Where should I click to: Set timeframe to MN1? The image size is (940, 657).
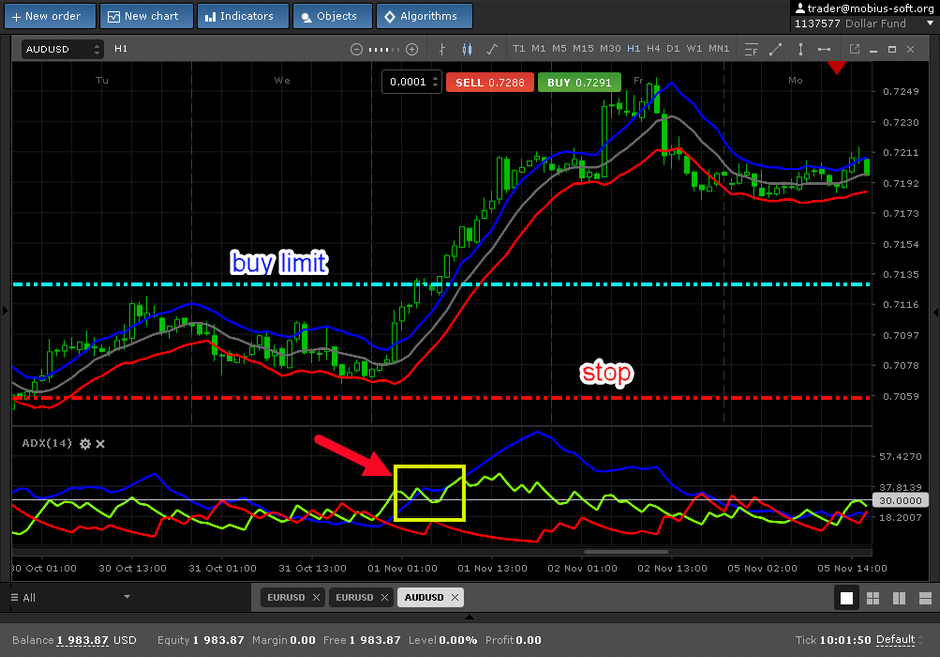(719, 49)
